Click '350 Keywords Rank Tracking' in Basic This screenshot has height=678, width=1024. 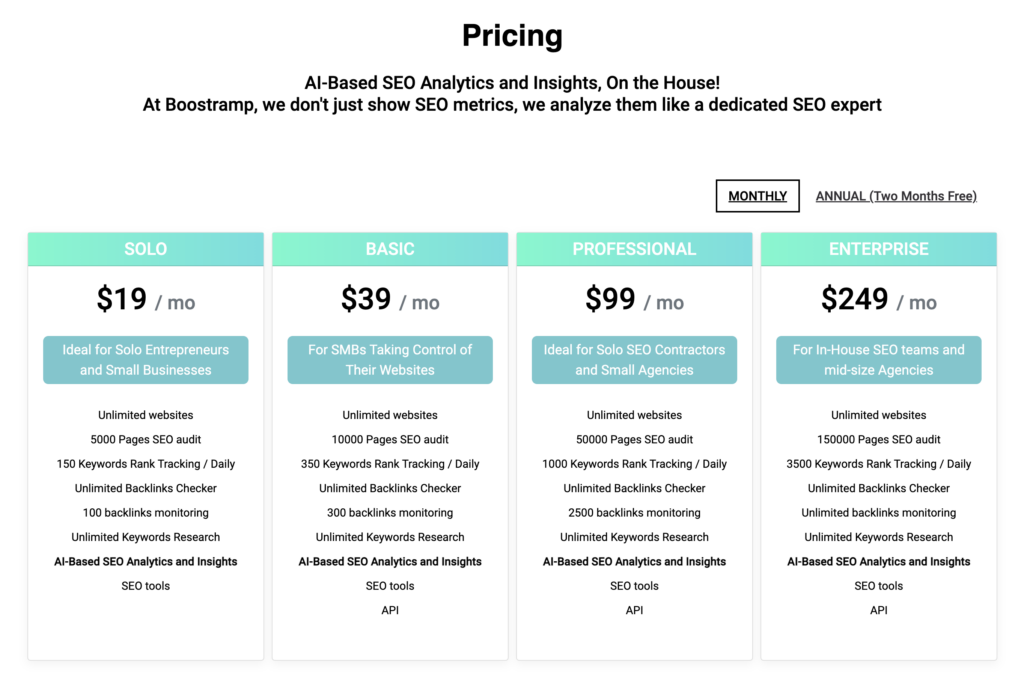390,464
